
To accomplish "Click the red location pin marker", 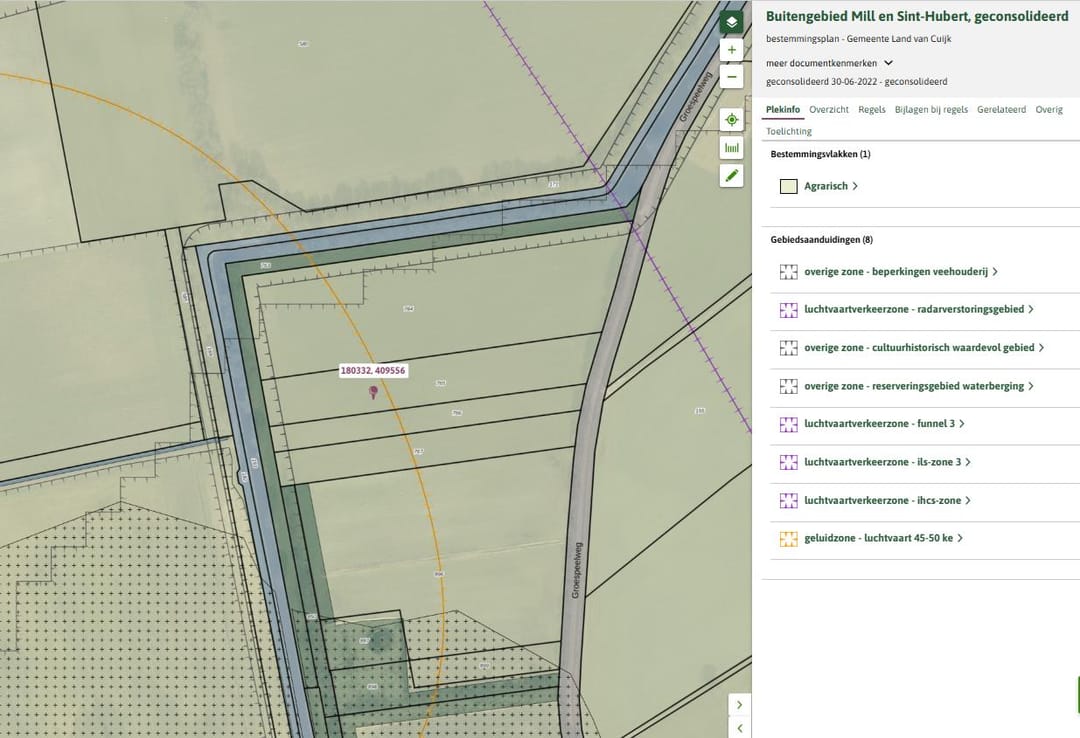I will click(x=374, y=392).
